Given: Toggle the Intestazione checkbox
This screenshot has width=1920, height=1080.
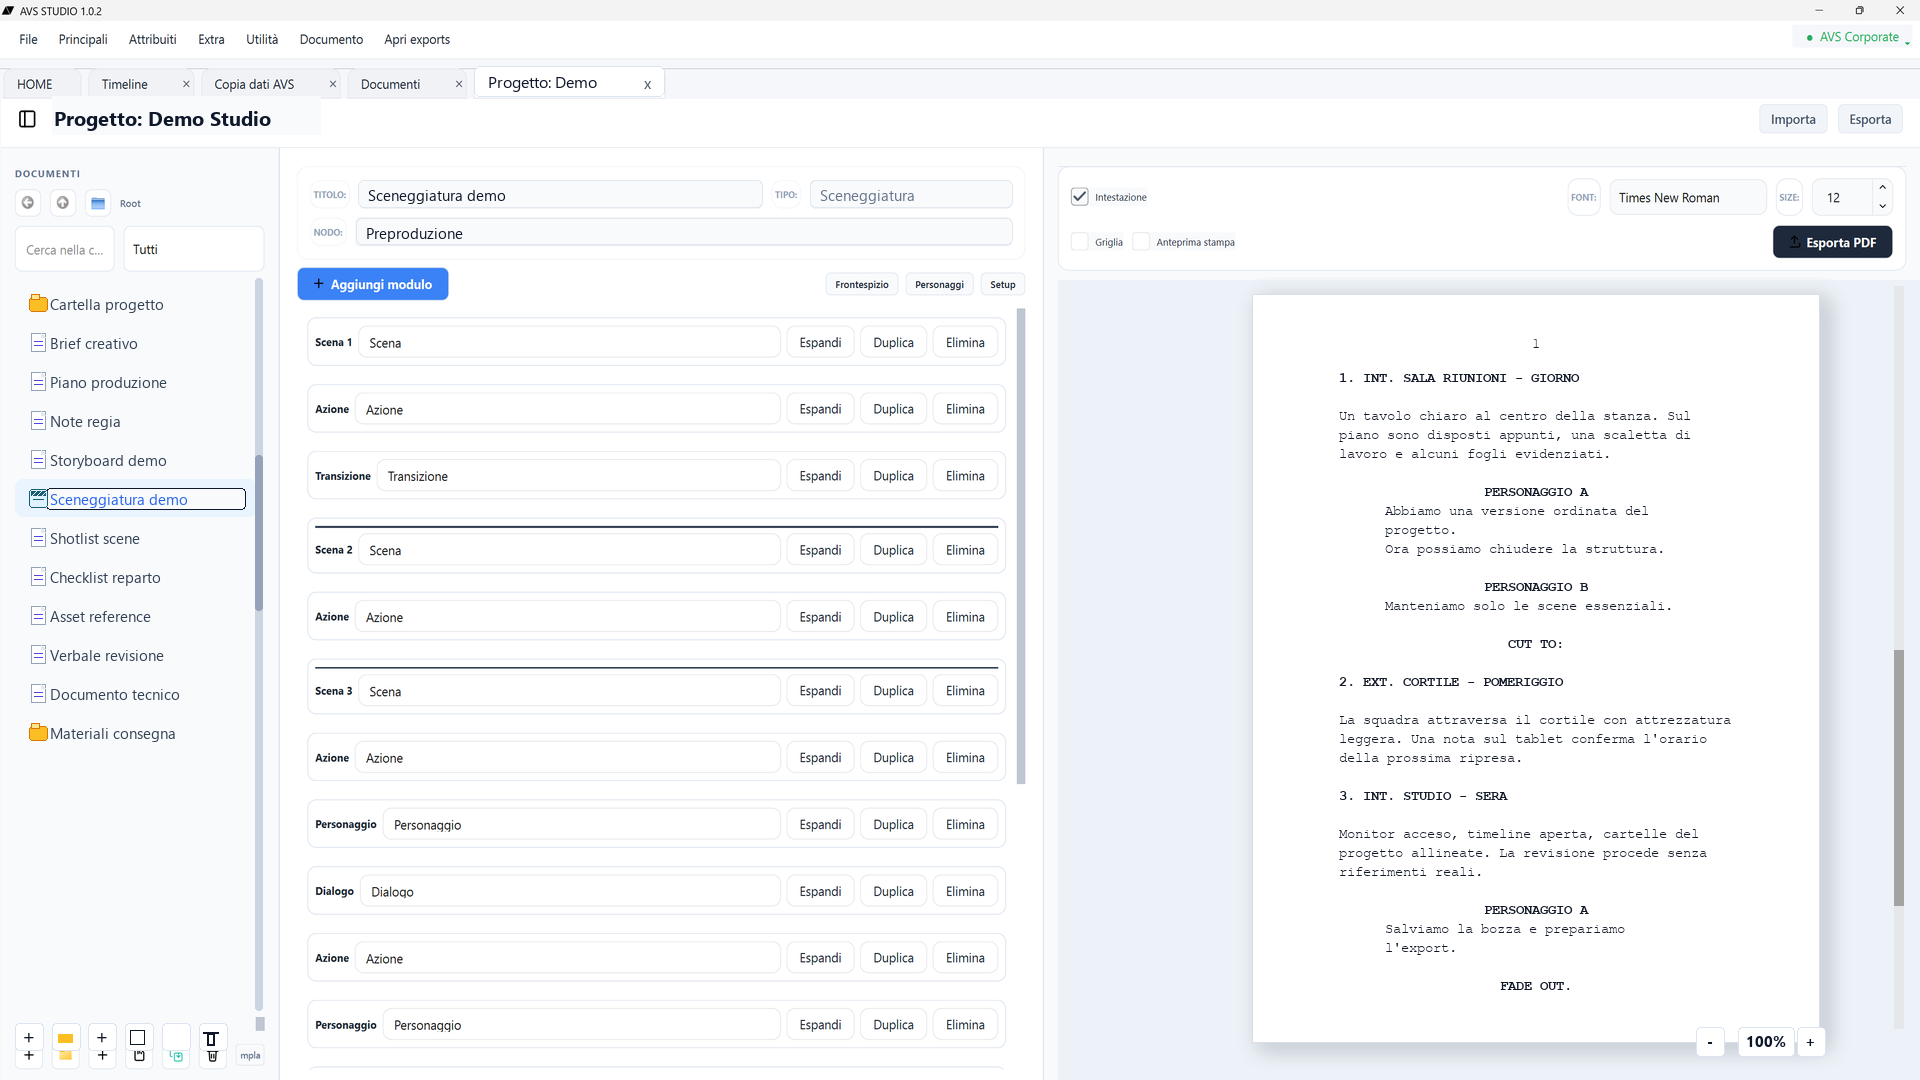Looking at the screenshot, I should pos(1080,197).
